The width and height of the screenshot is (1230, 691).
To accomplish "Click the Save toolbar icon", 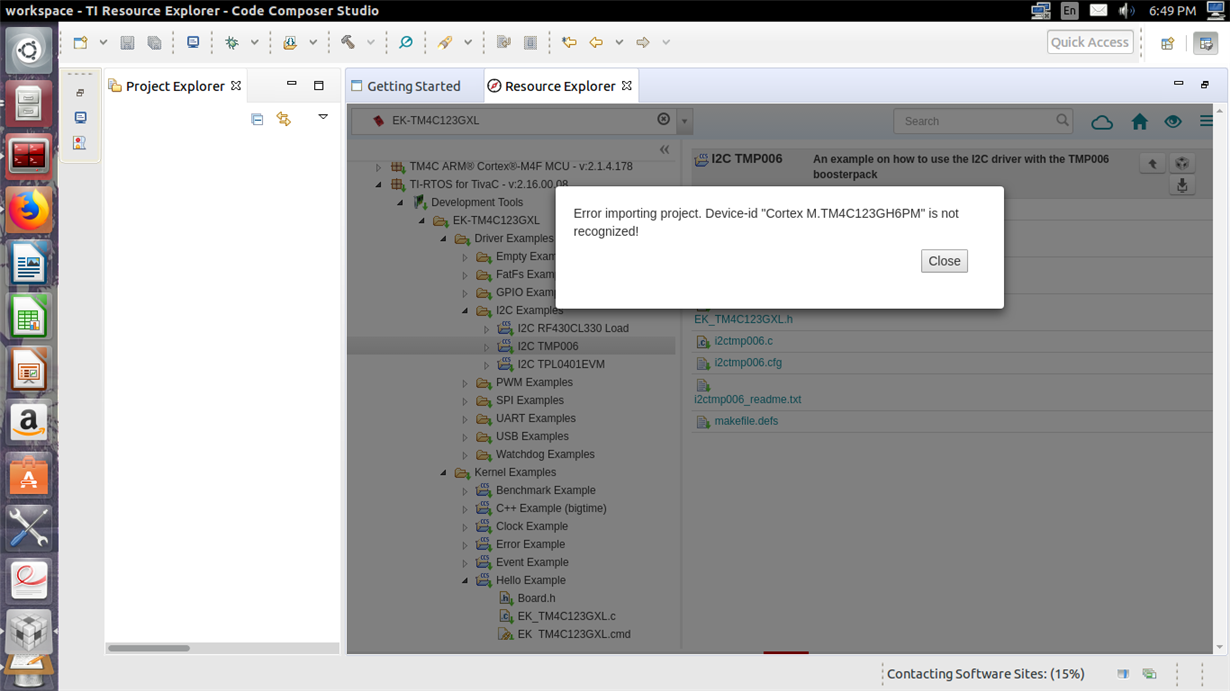I will pos(127,43).
